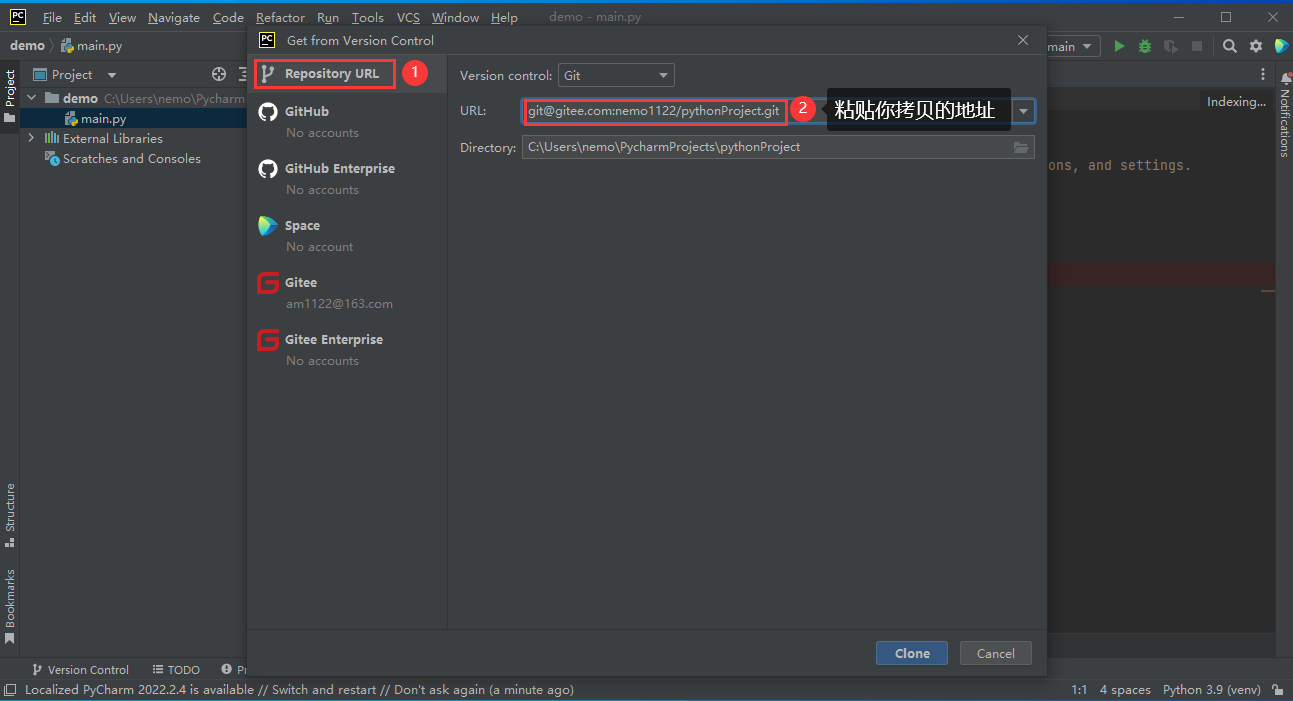
Task: Open the URL history dropdown arrow
Action: [1023, 111]
